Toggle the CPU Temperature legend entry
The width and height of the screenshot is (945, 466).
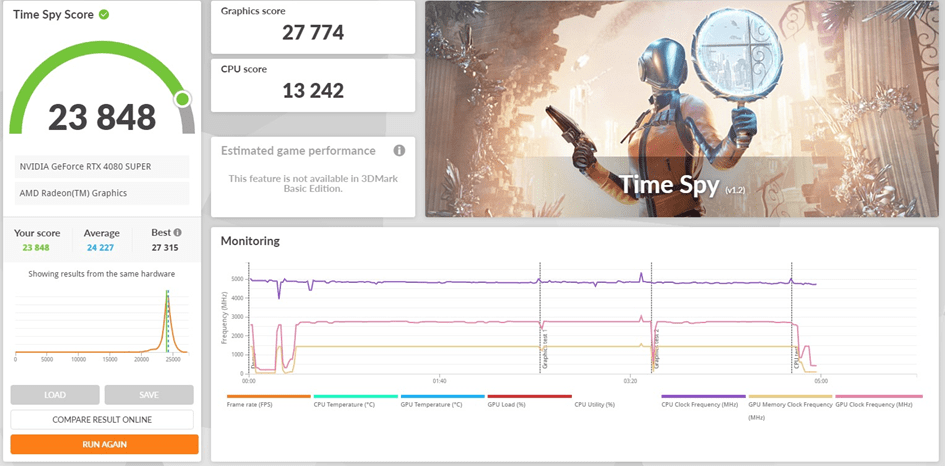[x=355, y=401]
